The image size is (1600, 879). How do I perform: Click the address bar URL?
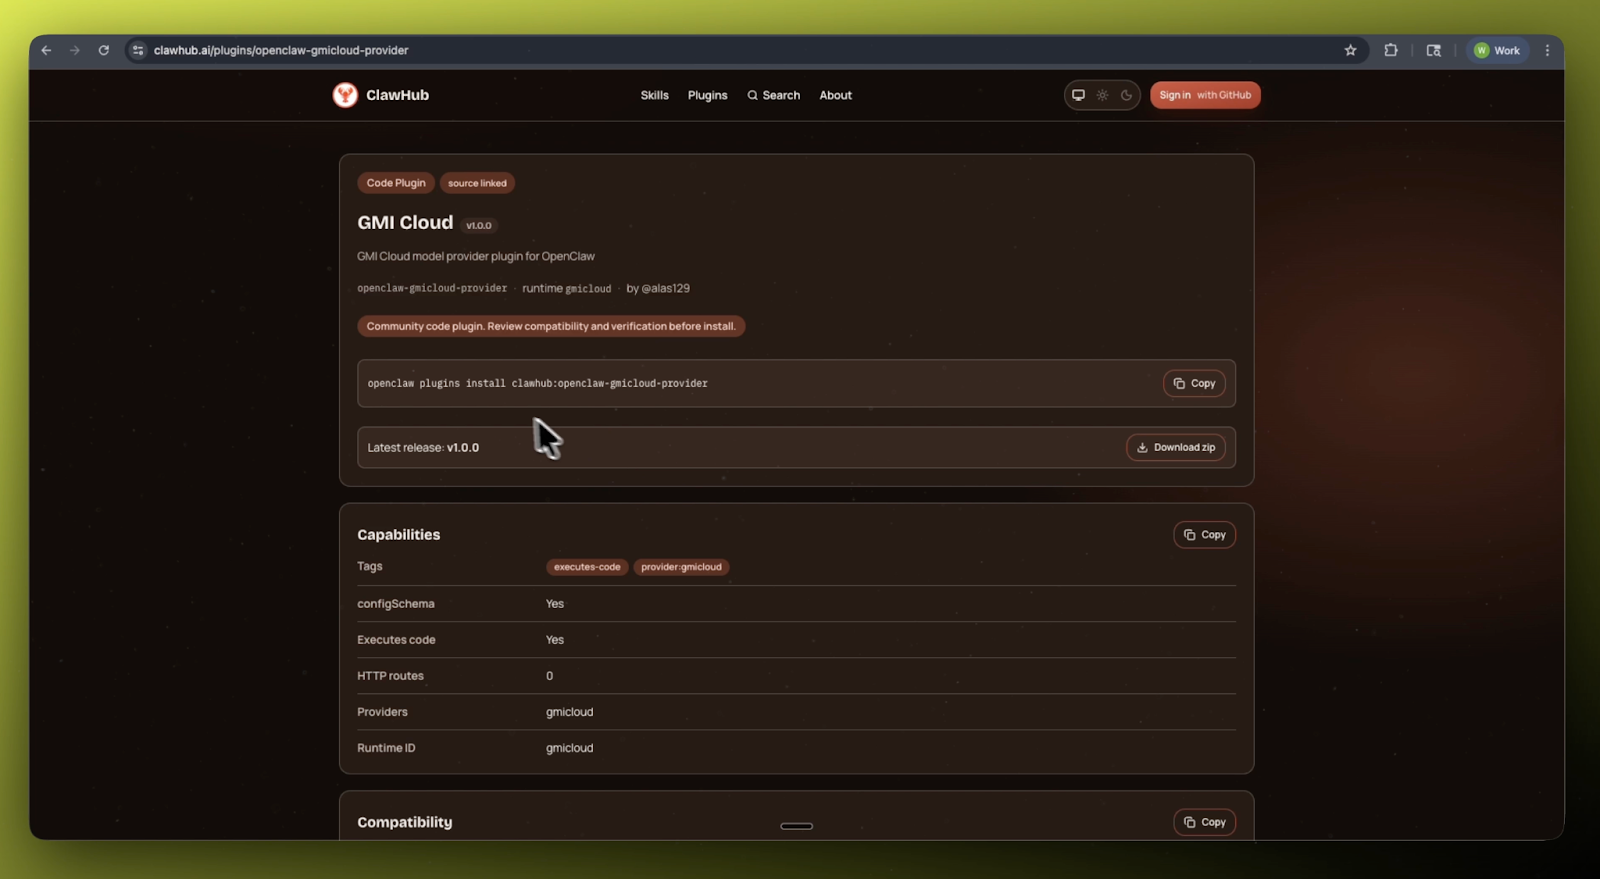[x=281, y=50]
